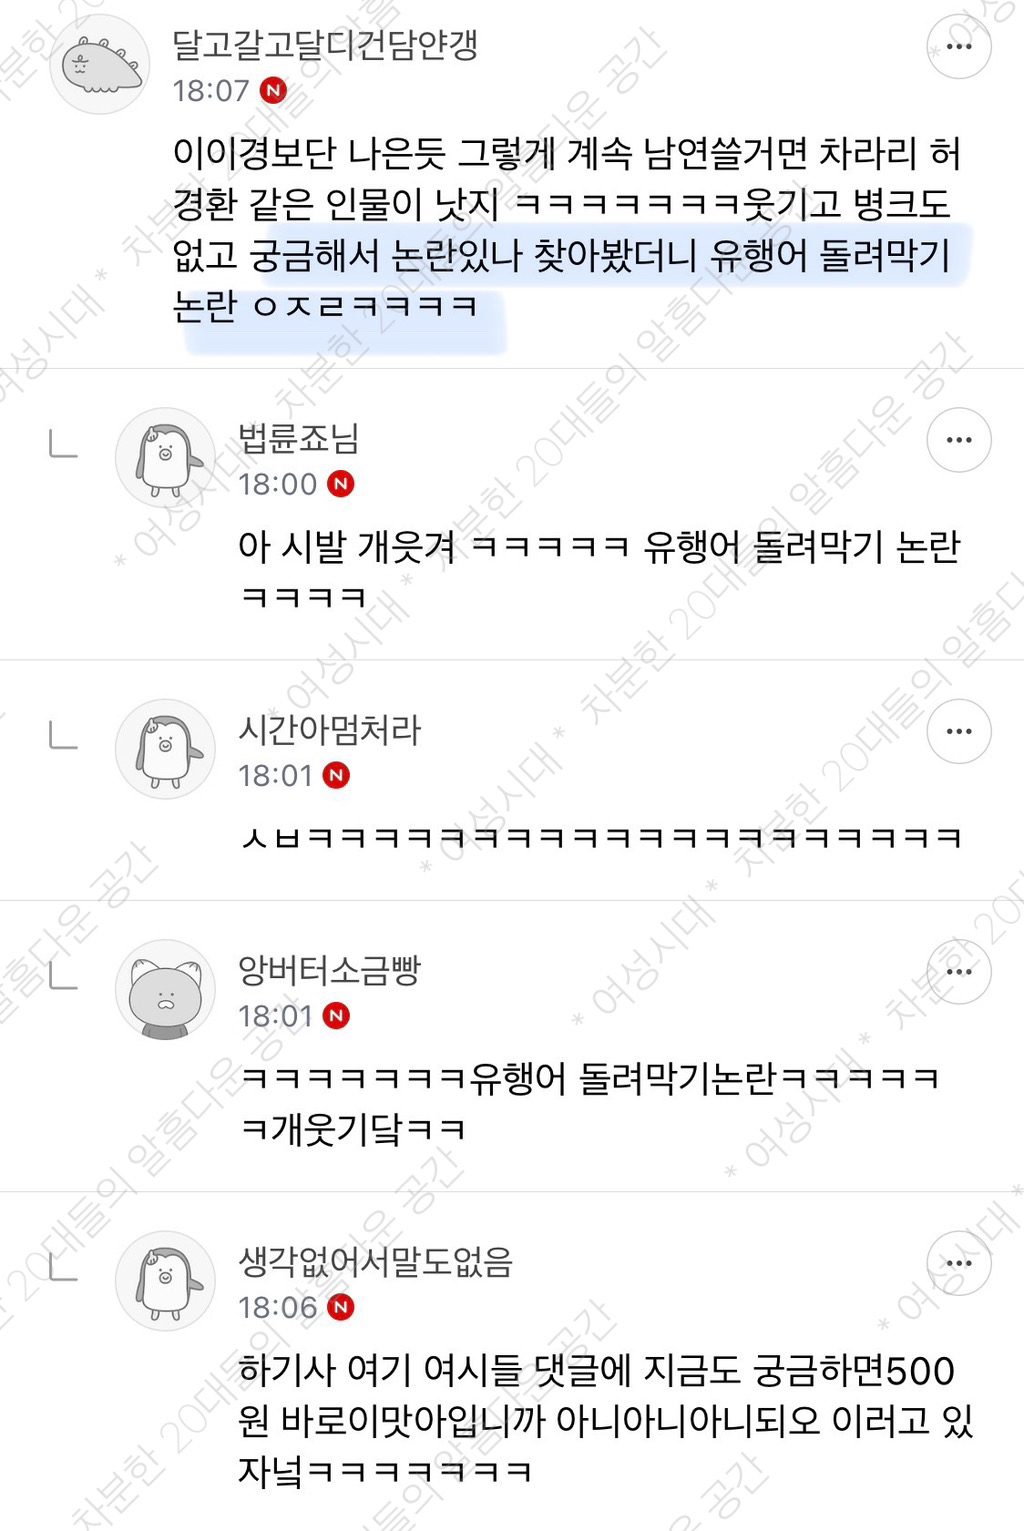The image size is (1024, 1531).
Task: Open more options for 생각없어서말도없음's reply
Action: point(959,1263)
